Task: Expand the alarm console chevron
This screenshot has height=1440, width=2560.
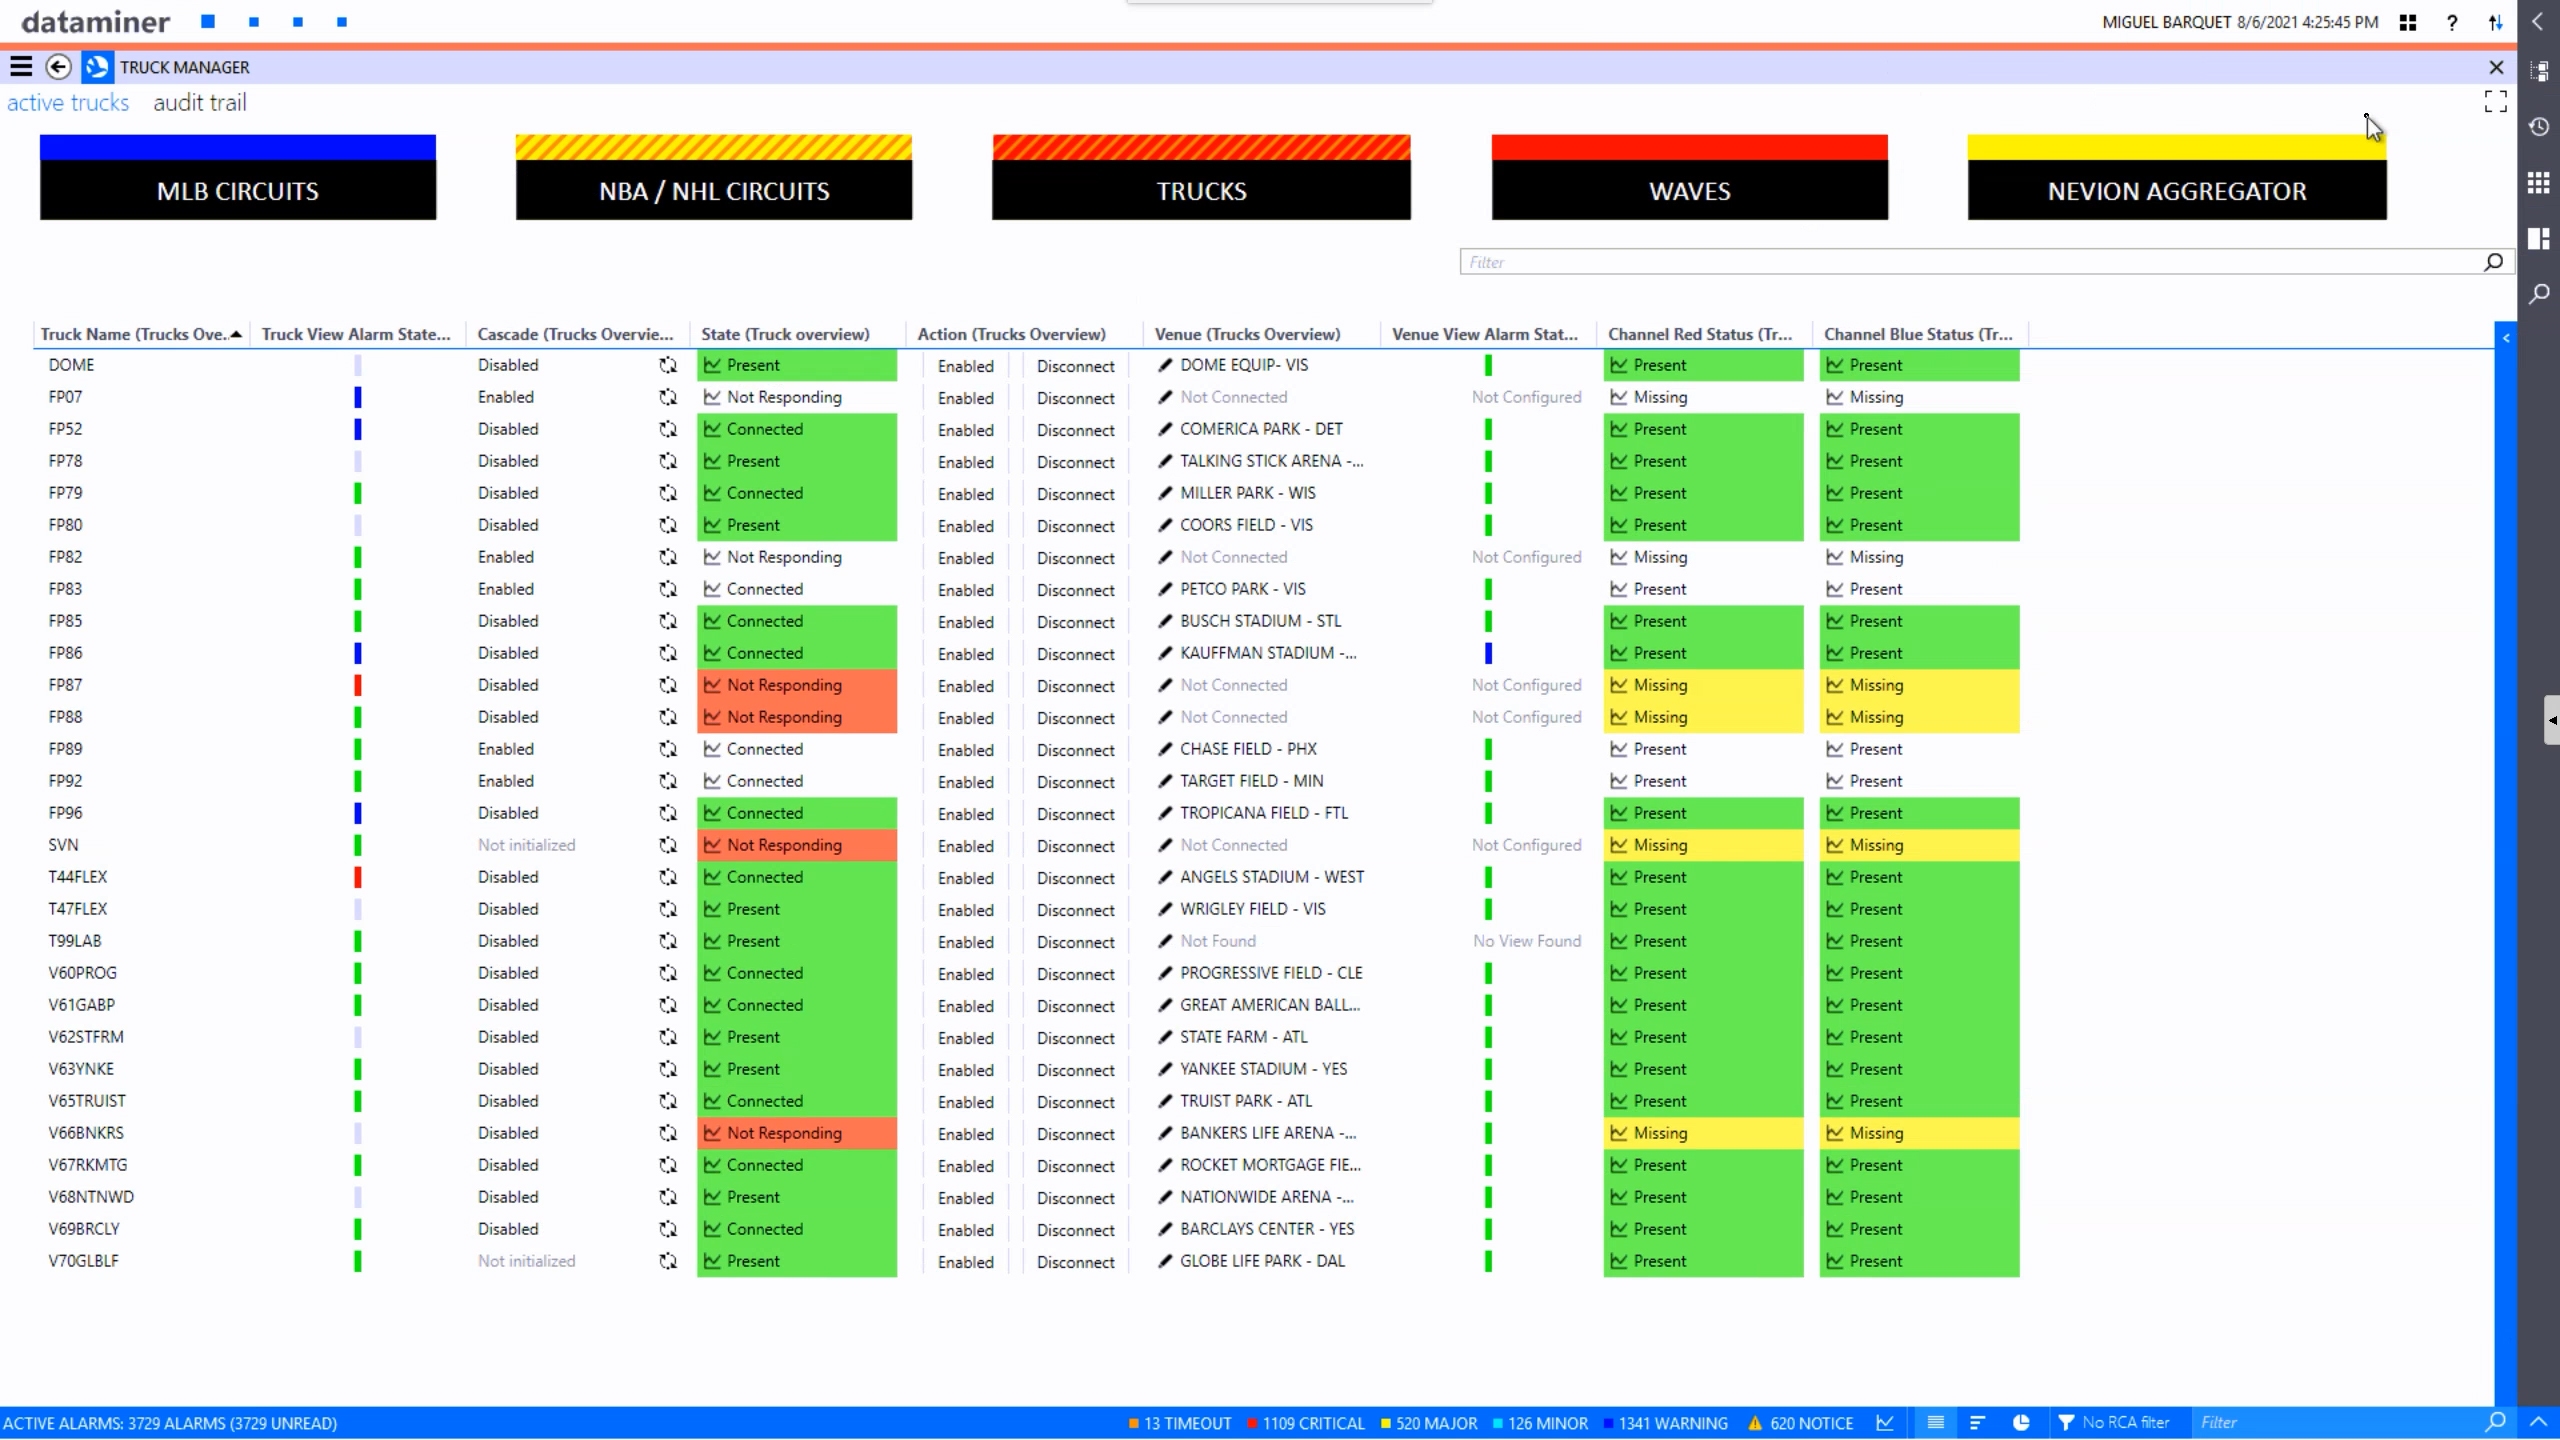Action: [x=2538, y=1422]
